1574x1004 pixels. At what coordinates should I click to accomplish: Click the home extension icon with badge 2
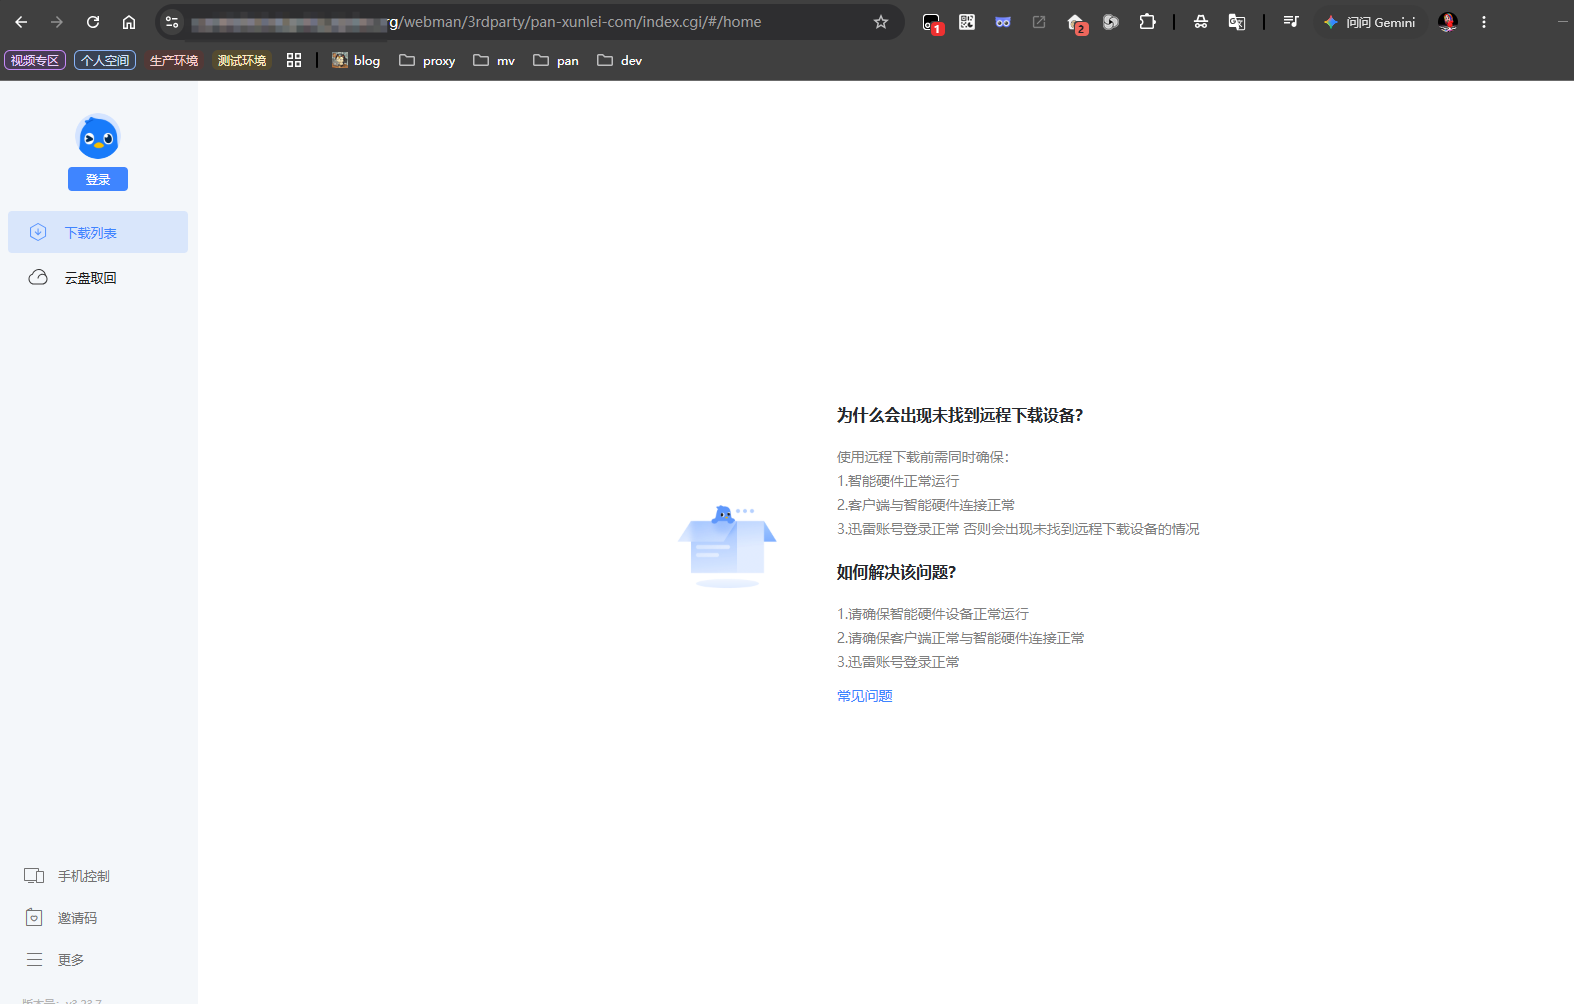click(1076, 23)
